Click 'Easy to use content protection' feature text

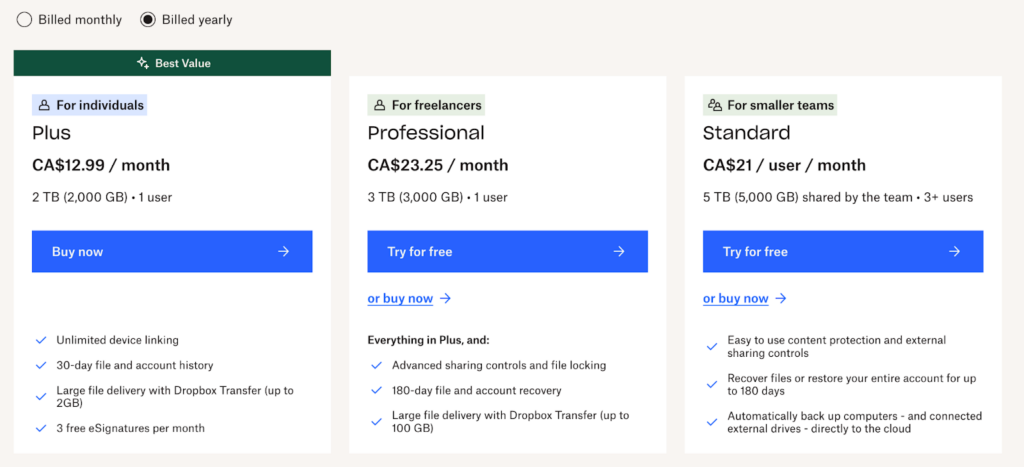pyautogui.click(x=837, y=347)
